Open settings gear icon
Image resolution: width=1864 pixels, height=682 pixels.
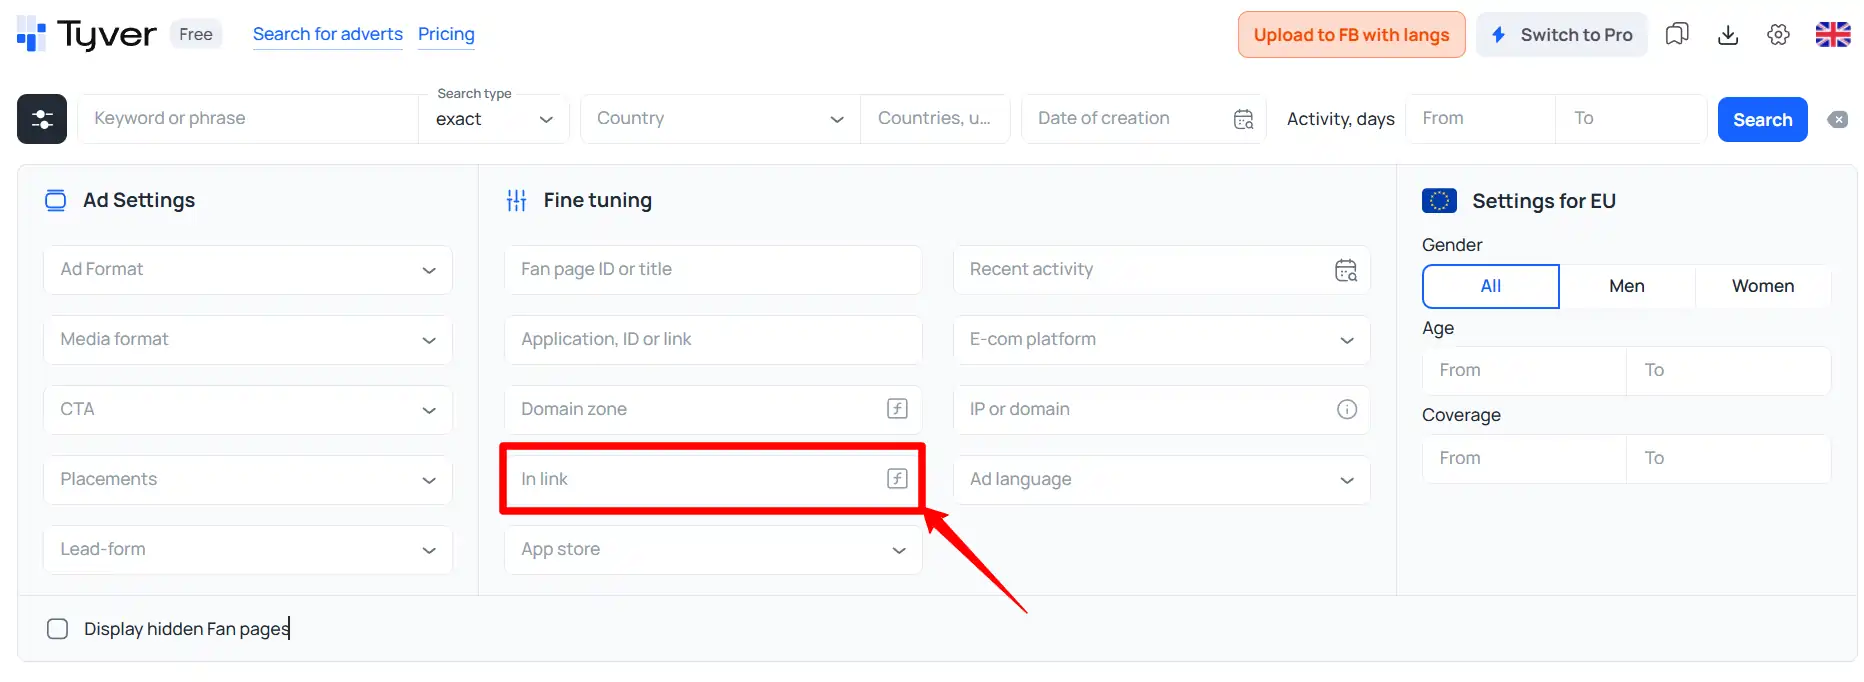pos(1778,35)
